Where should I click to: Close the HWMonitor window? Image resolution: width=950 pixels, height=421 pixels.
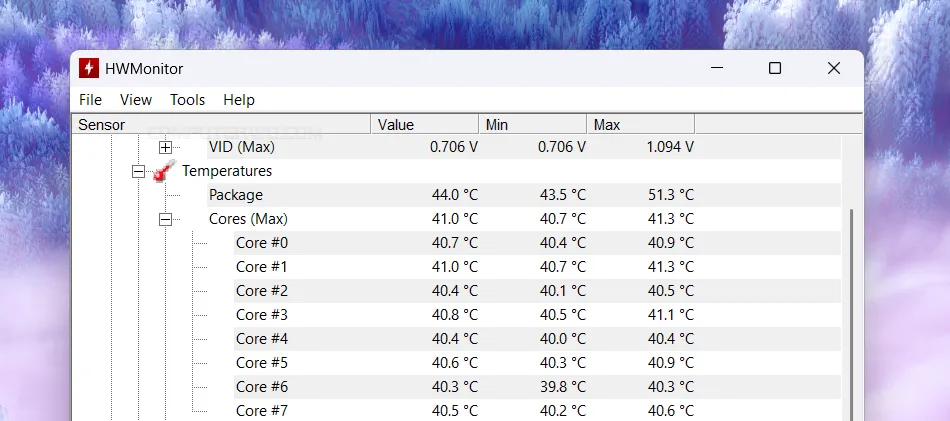(x=834, y=68)
